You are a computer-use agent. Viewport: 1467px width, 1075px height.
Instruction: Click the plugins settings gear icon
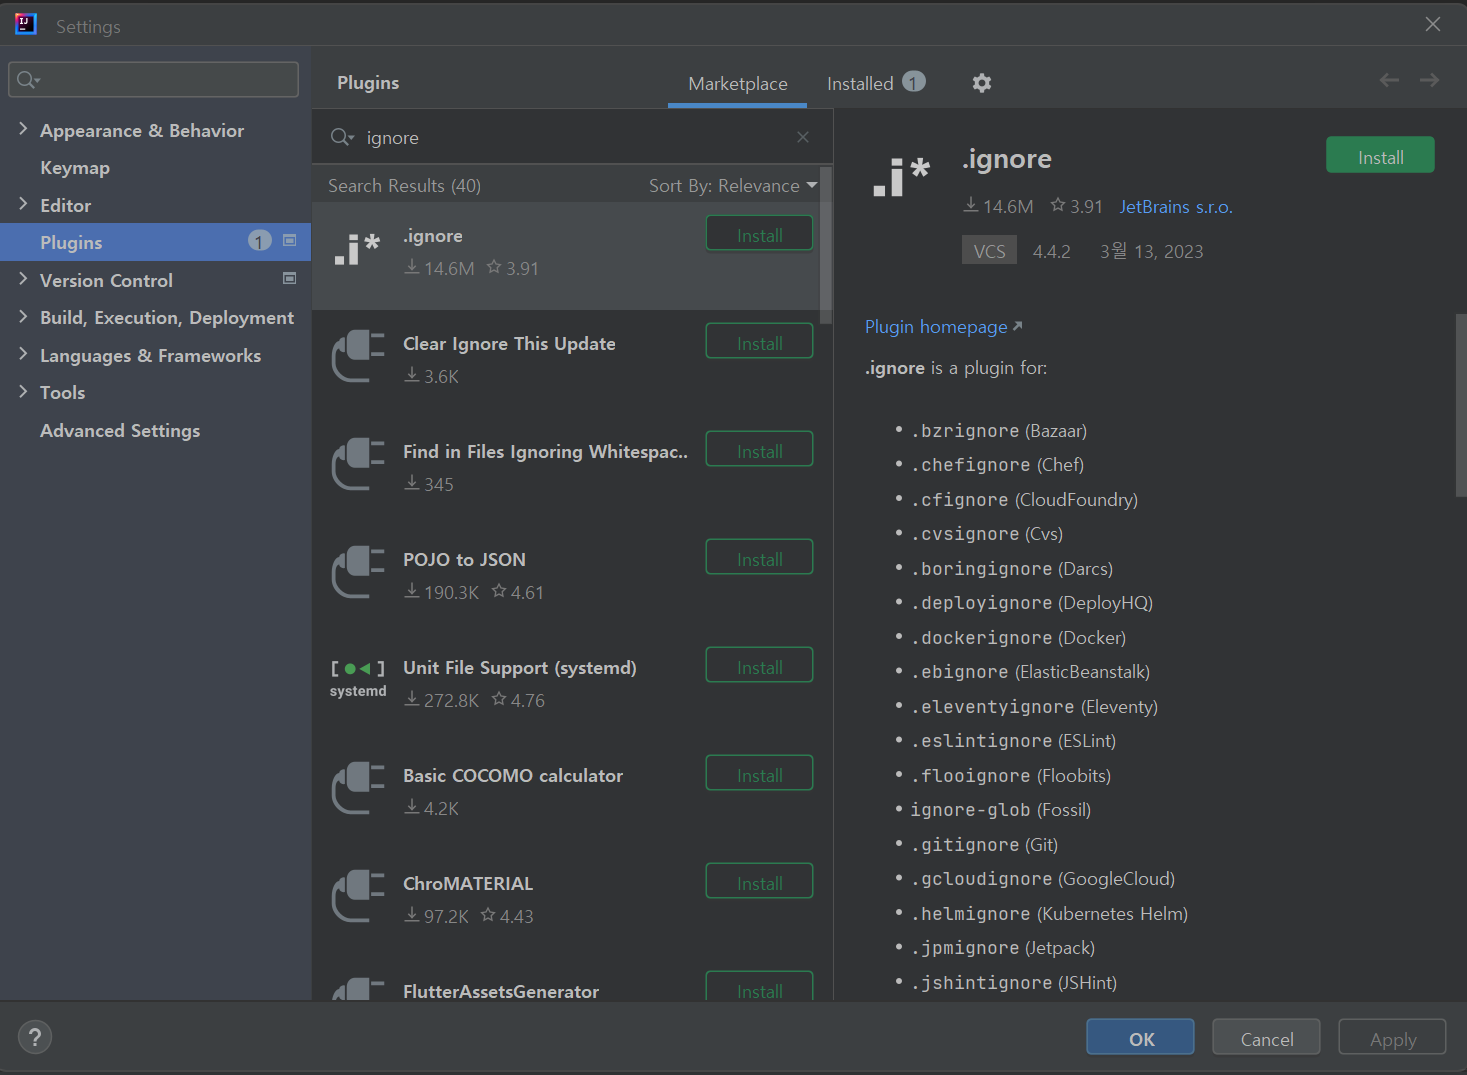coord(982,83)
